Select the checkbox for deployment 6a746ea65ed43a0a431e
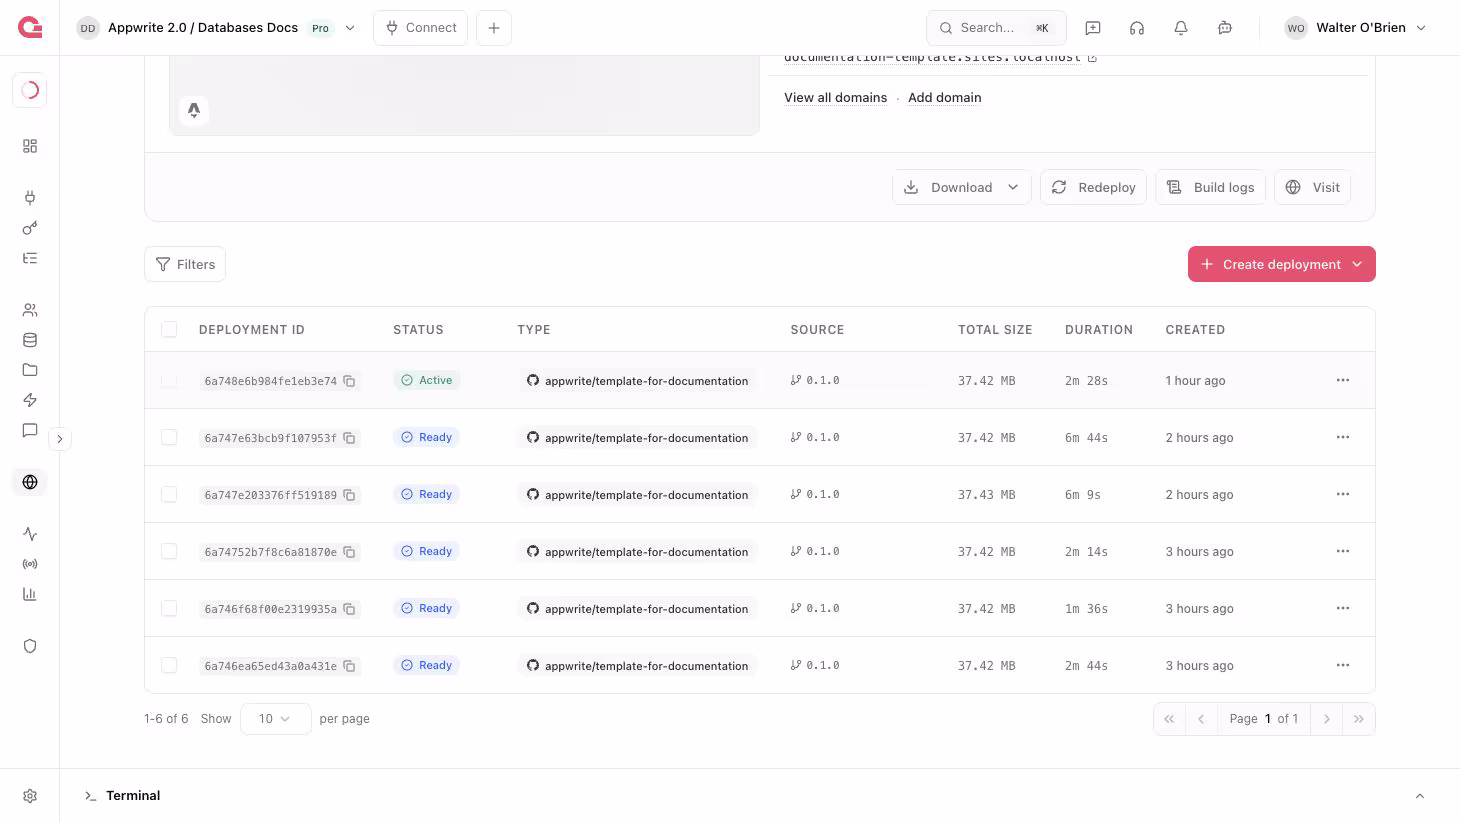Image resolution: width=1460 pixels, height=822 pixels. pos(169,665)
